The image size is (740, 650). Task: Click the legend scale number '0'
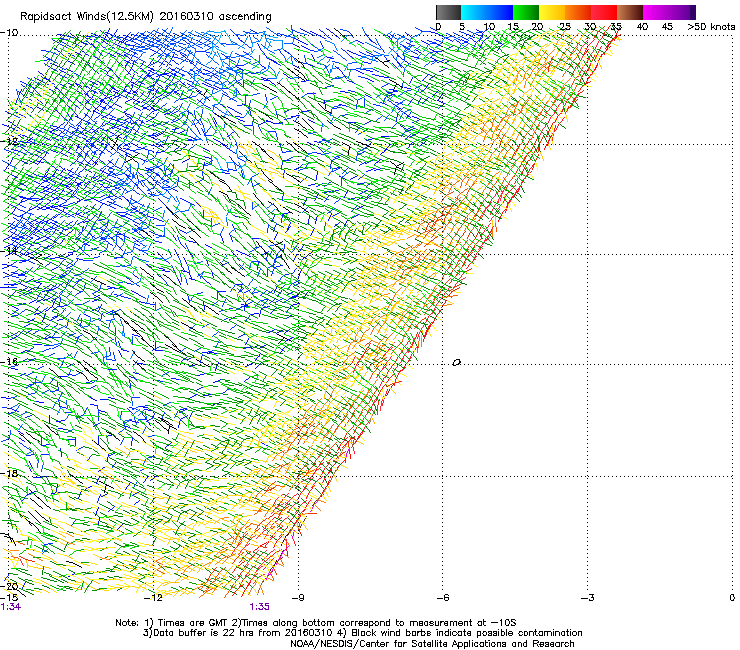(x=438, y=27)
